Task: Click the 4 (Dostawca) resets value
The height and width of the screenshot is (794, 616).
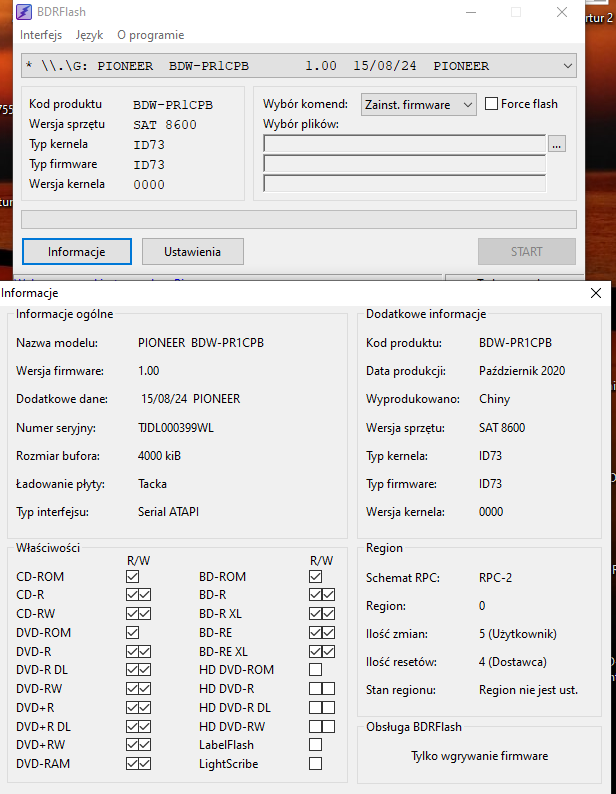Action: [513, 662]
